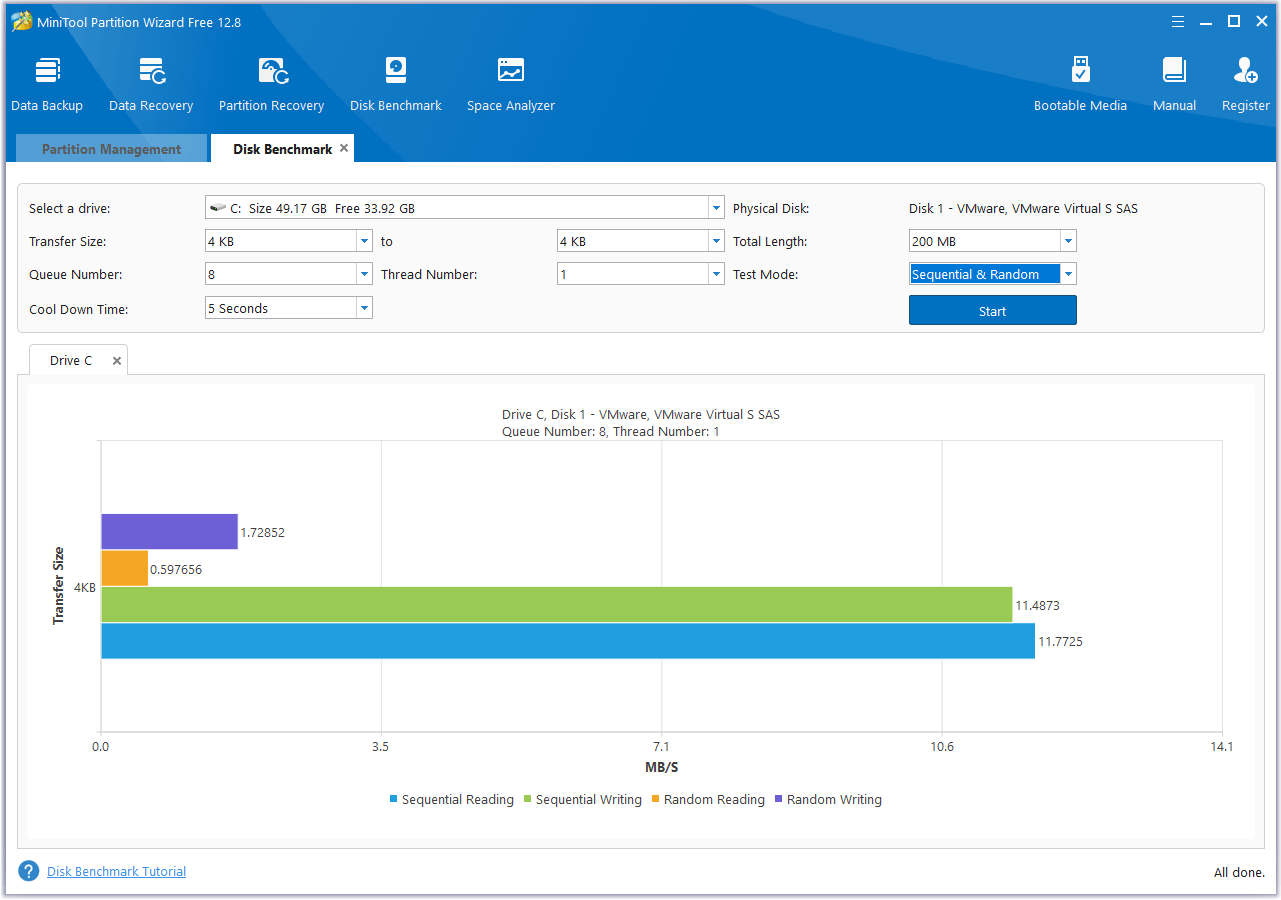Image resolution: width=1281 pixels, height=900 pixels.
Task: Click the 14.1 axis tick label
Action: click(1222, 746)
